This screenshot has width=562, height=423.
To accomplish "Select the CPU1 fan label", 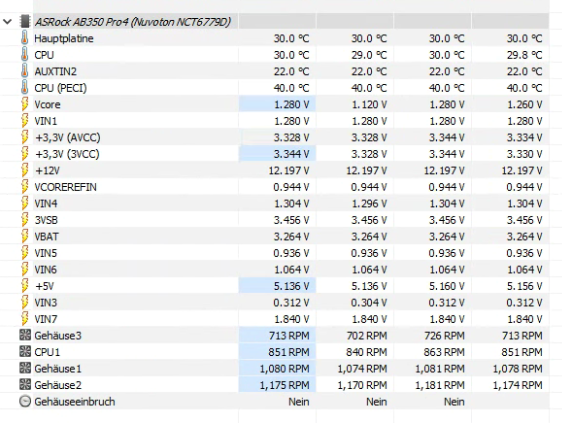I will pos(47,352).
